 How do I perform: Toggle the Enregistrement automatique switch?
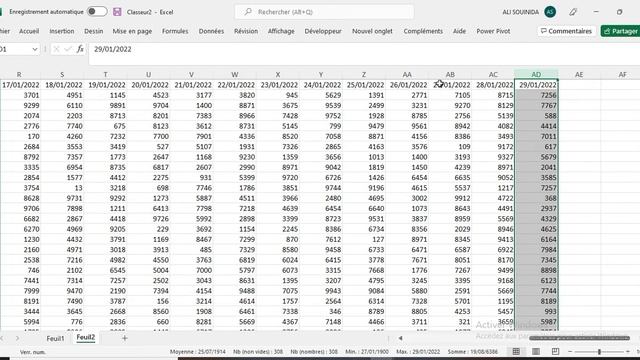[x=97, y=11]
